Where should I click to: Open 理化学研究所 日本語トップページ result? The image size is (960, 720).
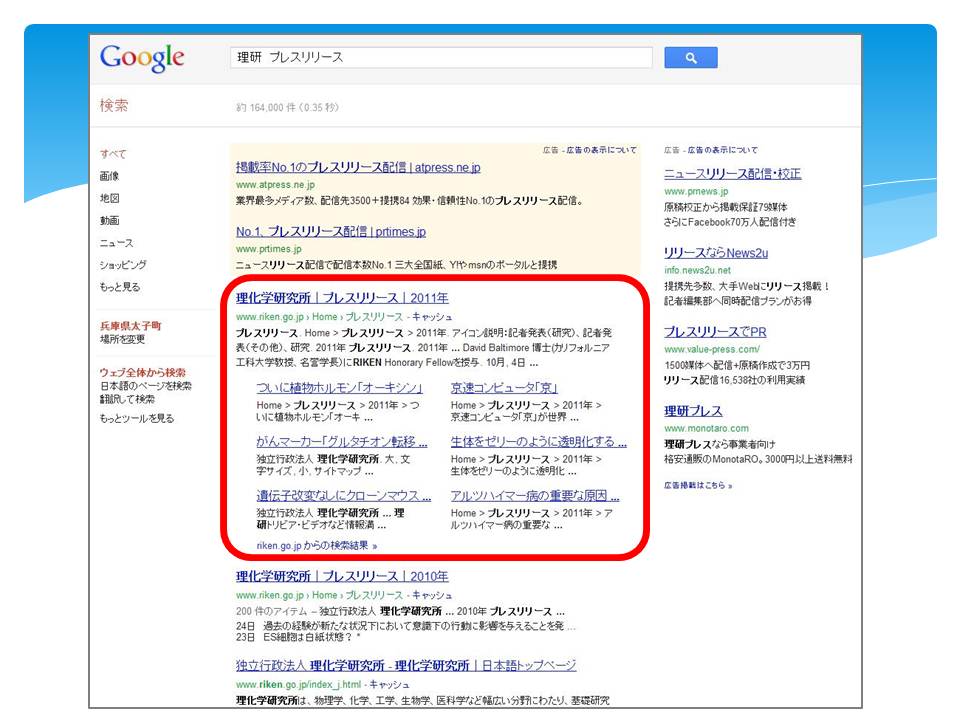click(406, 666)
